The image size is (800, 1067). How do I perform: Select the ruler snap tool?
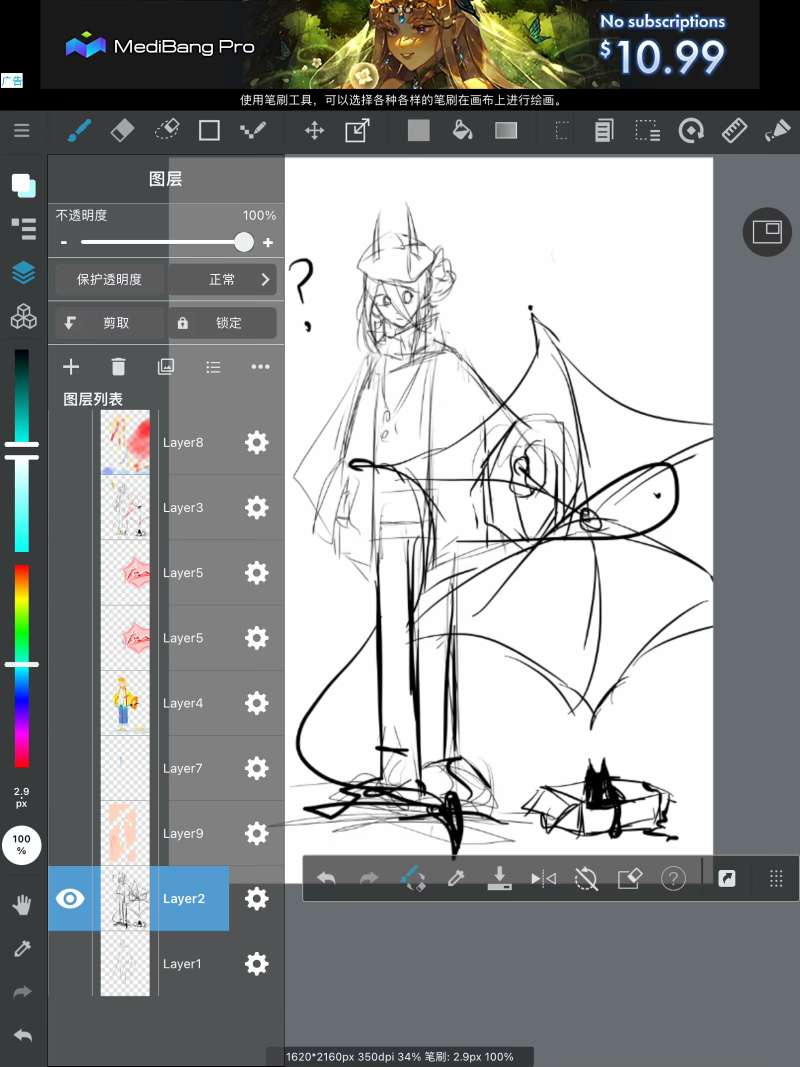tap(734, 130)
